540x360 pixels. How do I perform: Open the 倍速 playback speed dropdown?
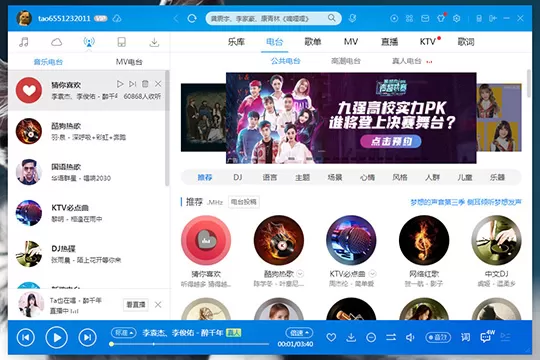click(x=299, y=333)
